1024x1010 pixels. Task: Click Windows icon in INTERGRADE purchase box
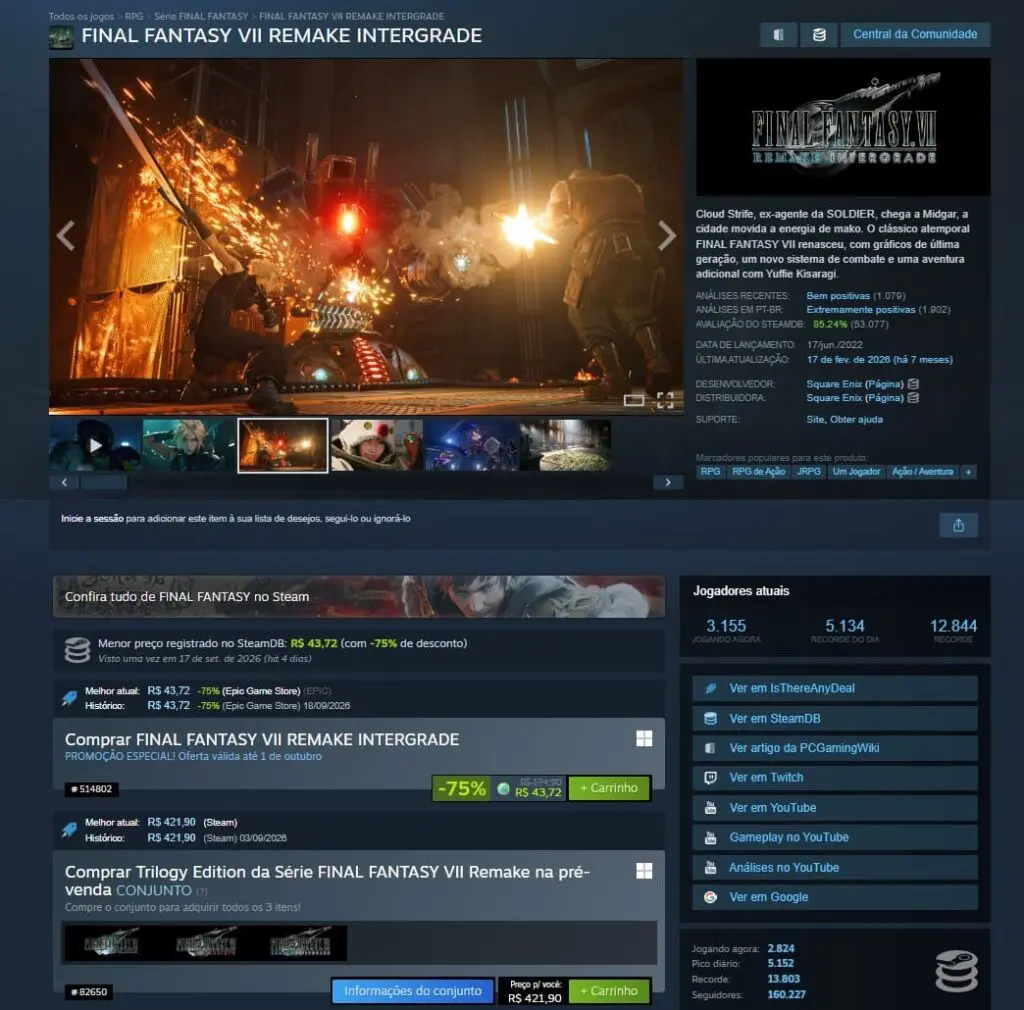tap(644, 738)
